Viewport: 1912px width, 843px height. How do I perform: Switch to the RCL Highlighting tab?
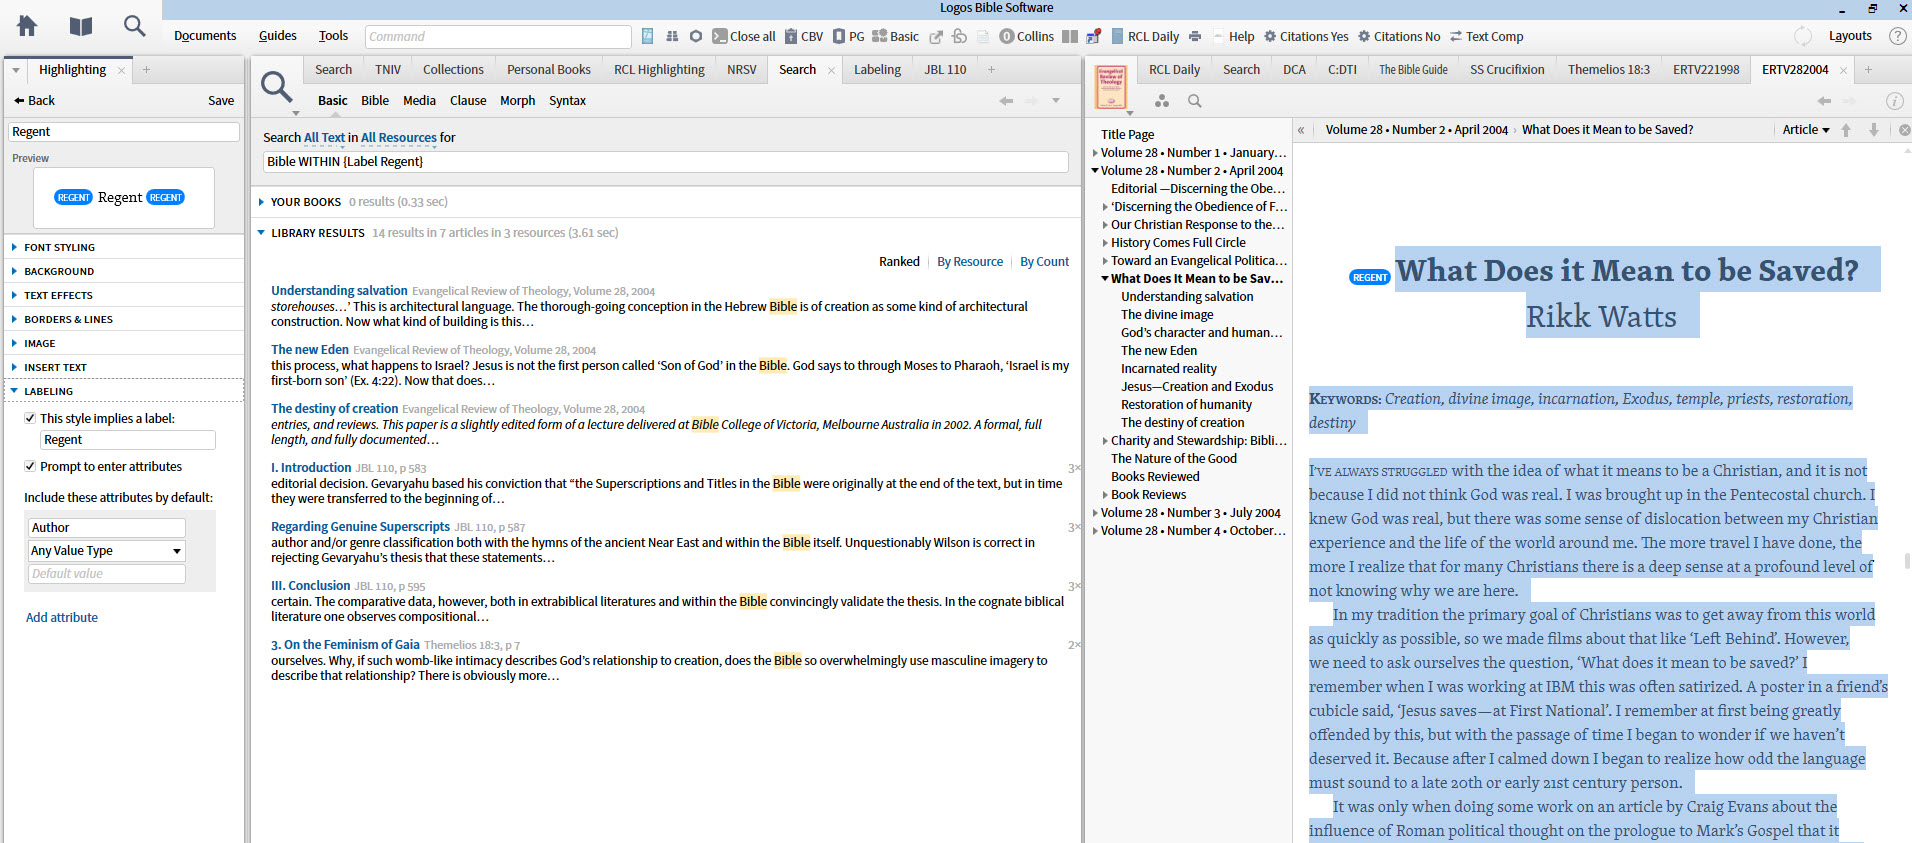(659, 70)
